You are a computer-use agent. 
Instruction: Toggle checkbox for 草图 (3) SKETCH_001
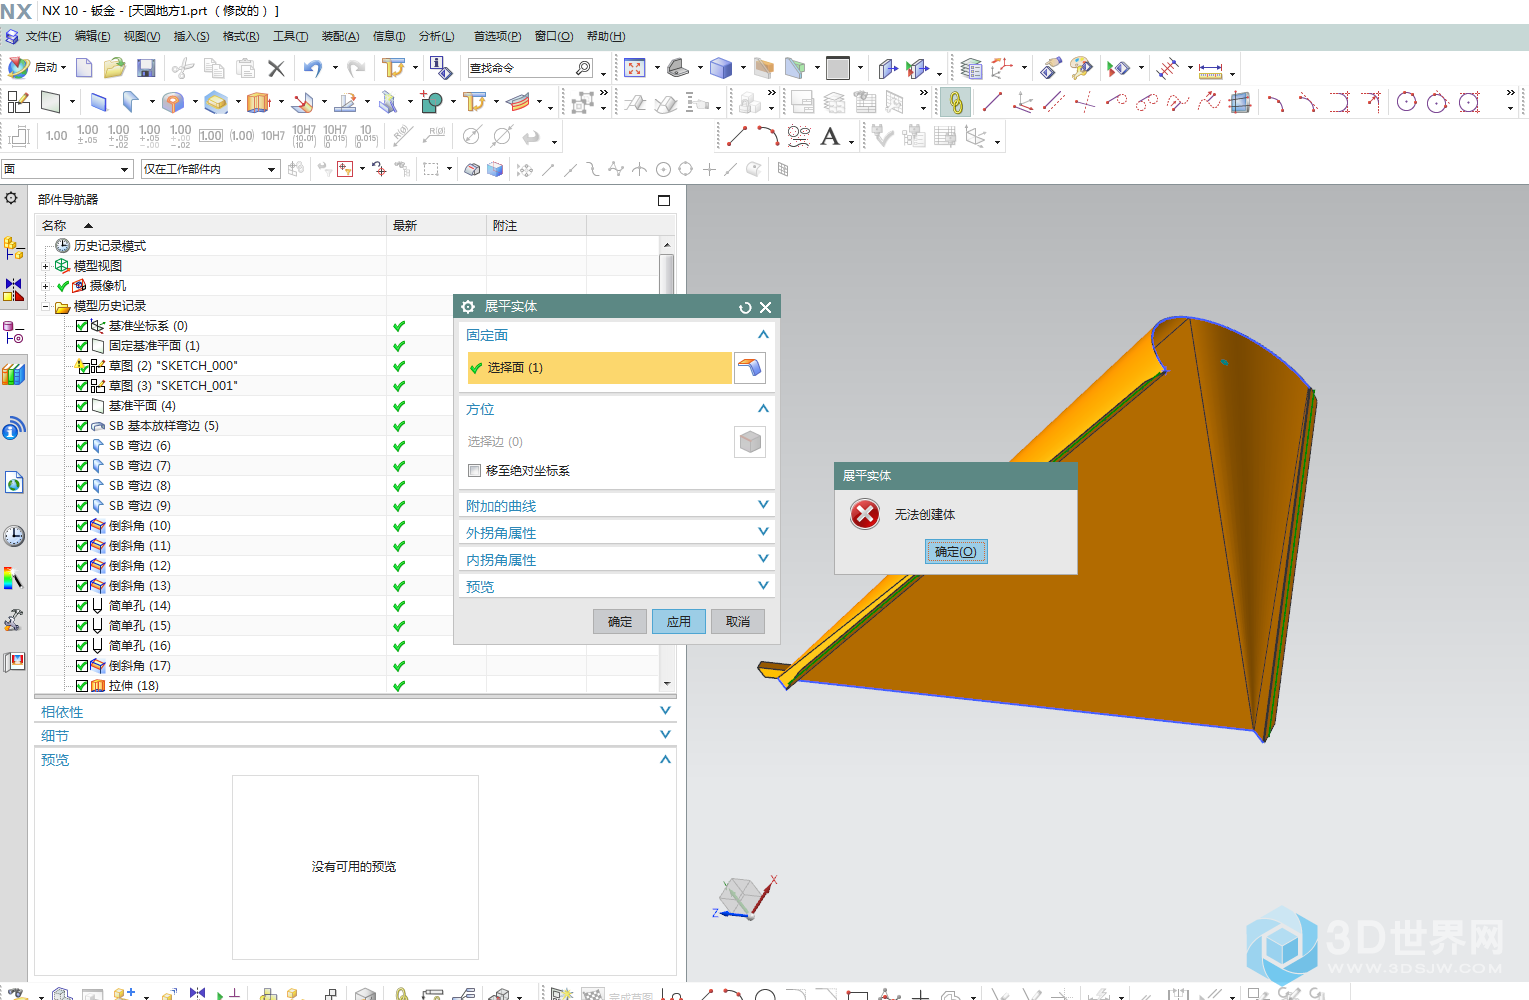[x=82, y=386]
